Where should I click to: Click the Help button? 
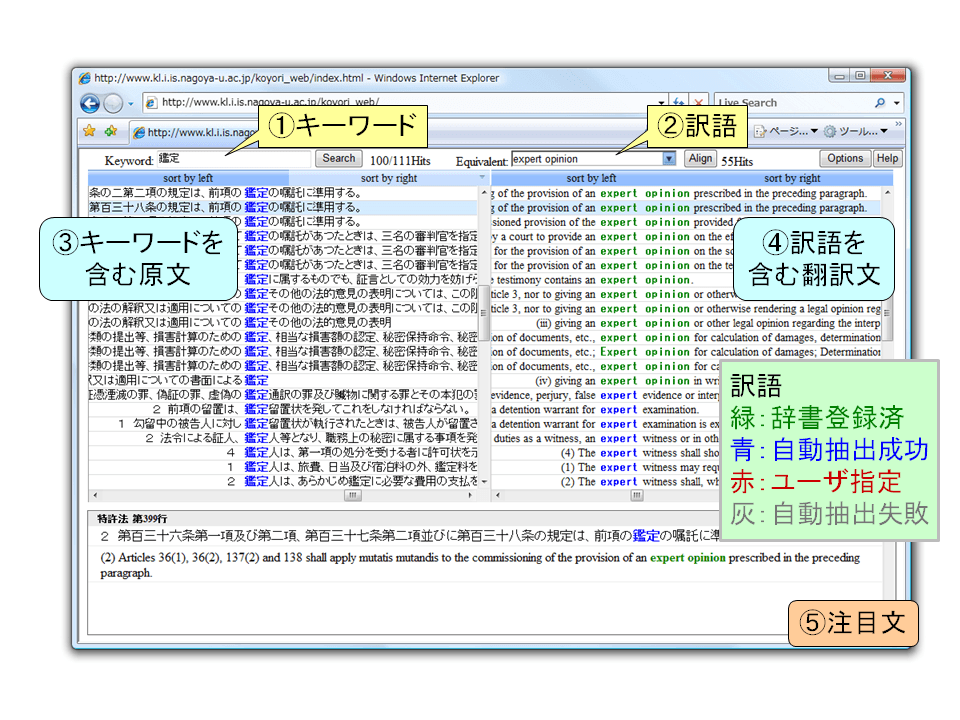coord(887,159)
